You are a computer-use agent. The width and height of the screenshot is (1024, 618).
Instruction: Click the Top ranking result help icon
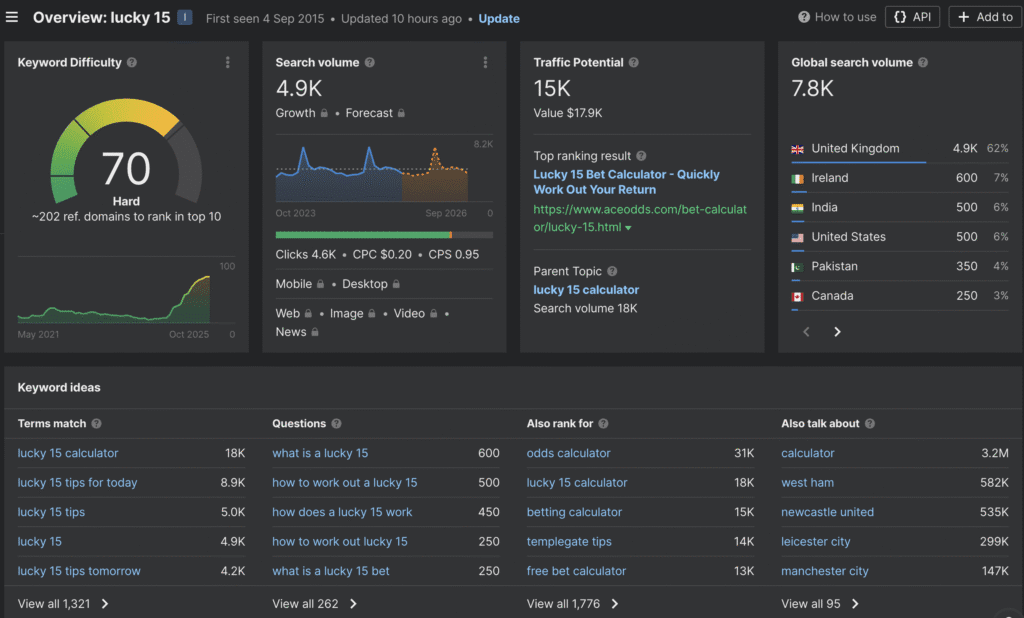click(x=641, y=156)
